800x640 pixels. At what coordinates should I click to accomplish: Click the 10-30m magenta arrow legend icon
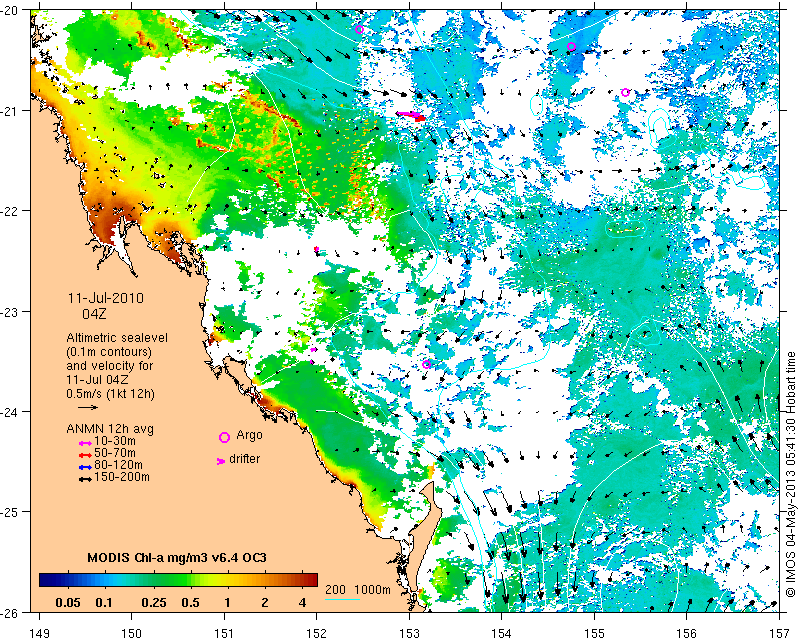coord(85,442)
